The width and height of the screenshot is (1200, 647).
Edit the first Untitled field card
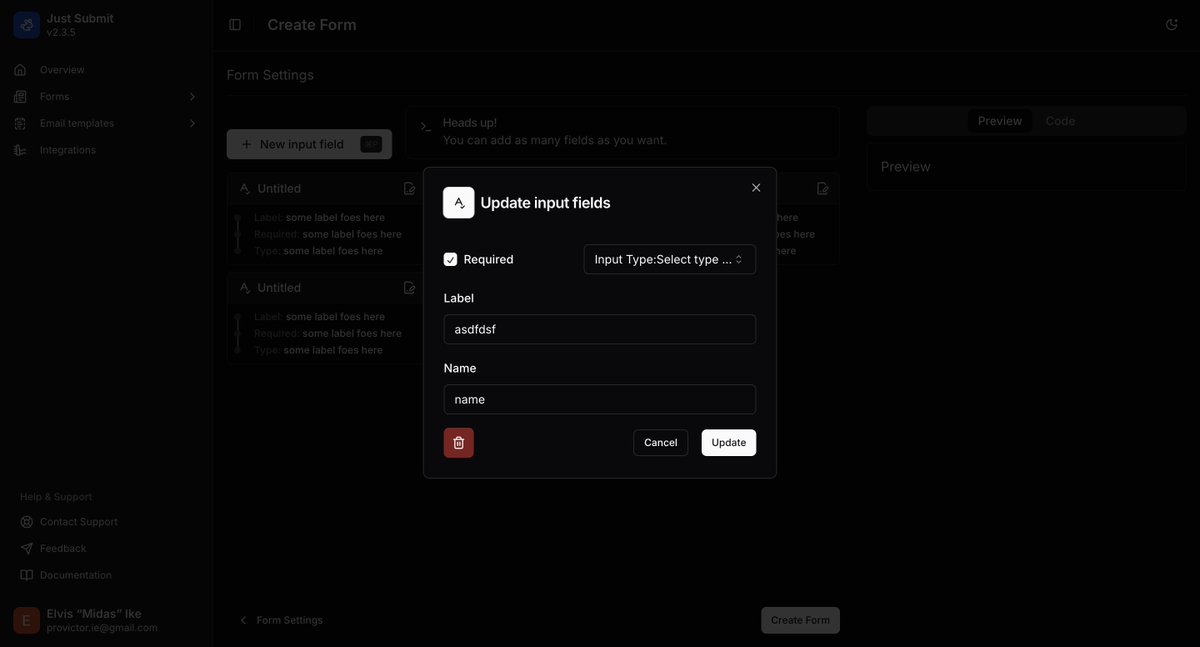(409, 189)
